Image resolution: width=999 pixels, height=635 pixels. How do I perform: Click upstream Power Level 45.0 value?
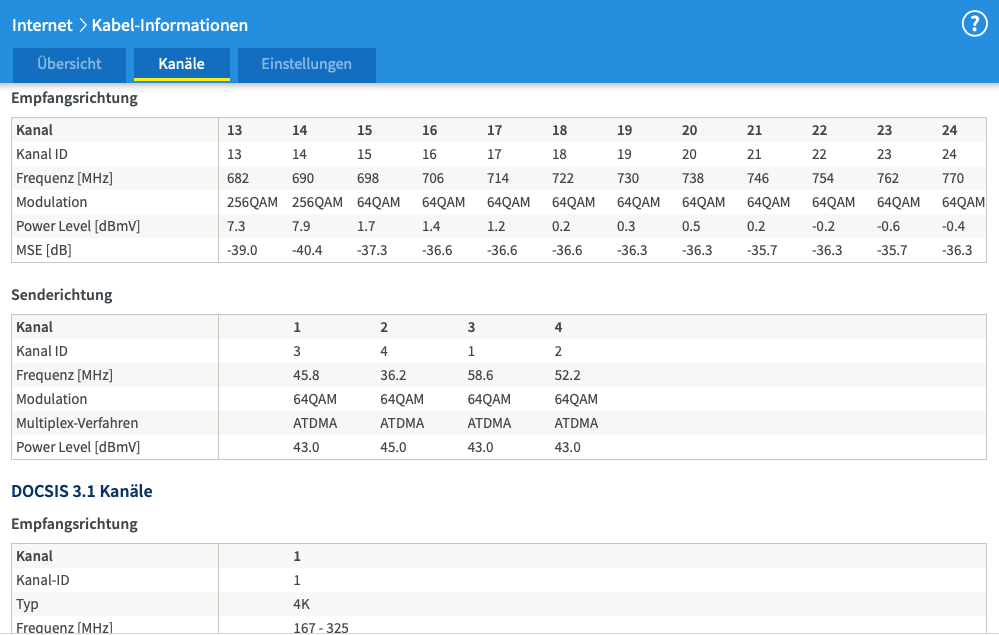tap(393, 447)
